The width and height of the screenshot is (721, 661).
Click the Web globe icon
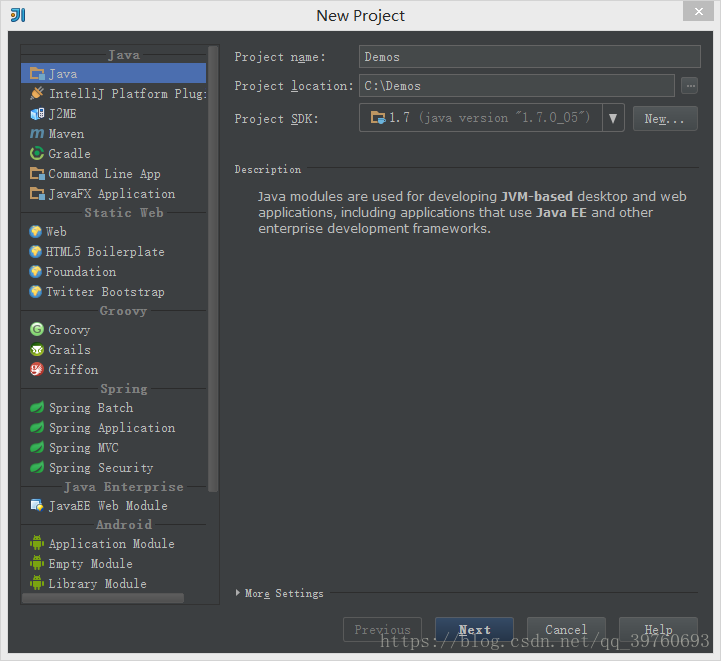click(x=35, y=231)
